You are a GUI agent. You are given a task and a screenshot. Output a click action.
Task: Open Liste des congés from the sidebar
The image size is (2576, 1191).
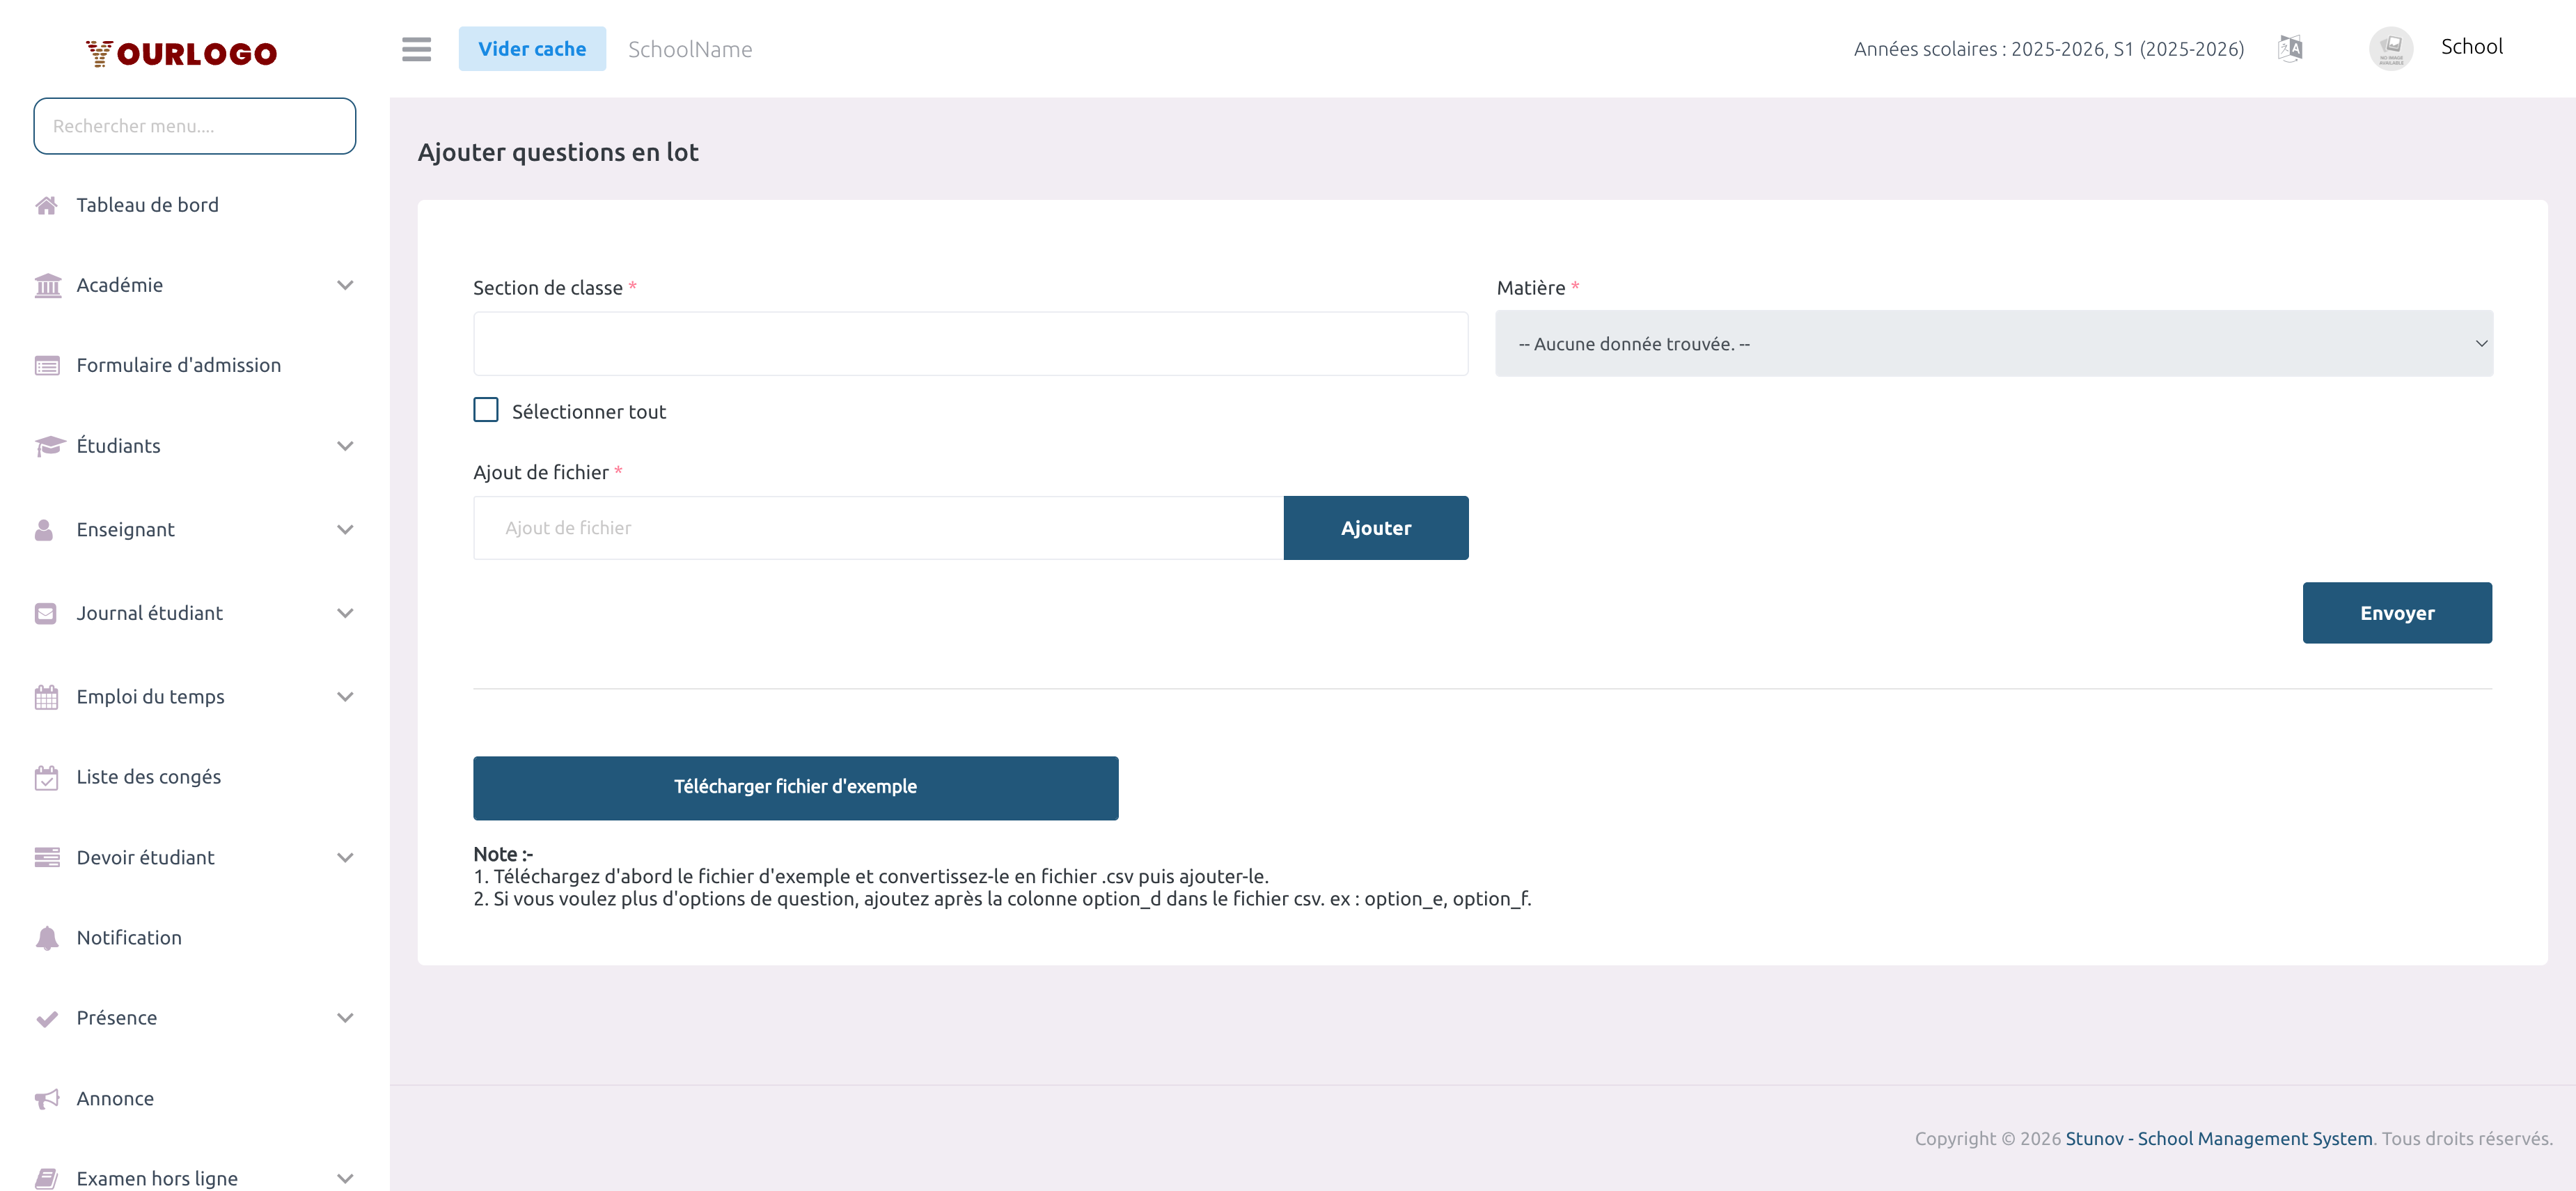pyautogui.click(x=149, y=776)
